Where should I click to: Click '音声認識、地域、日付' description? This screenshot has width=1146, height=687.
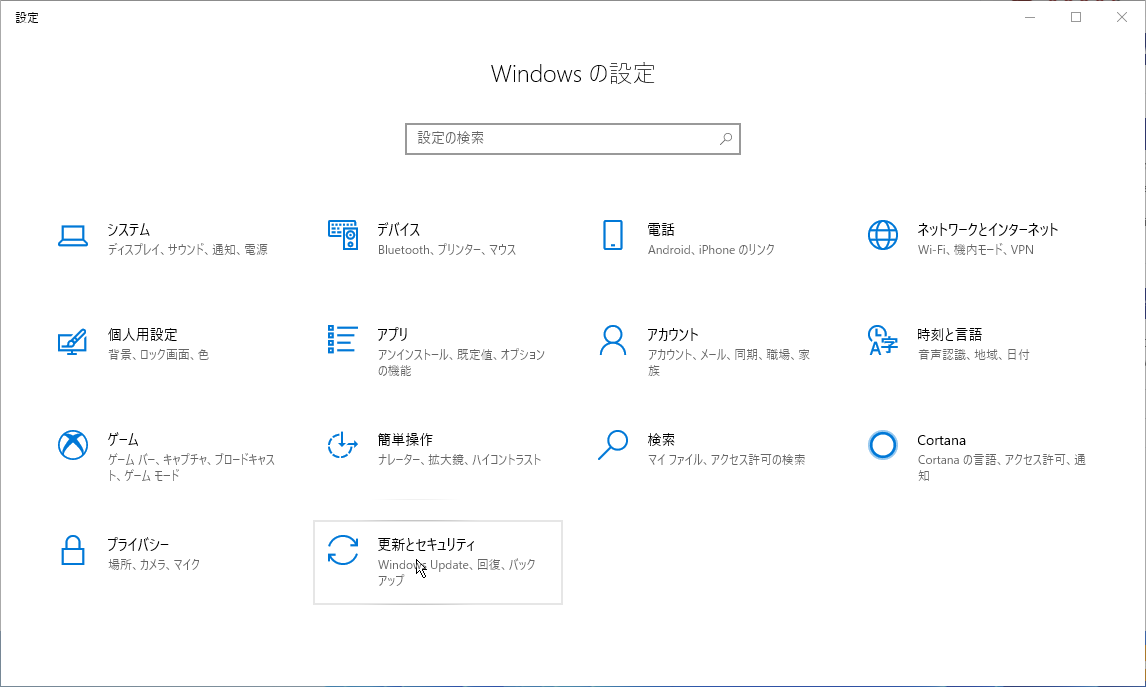[974, 355]
